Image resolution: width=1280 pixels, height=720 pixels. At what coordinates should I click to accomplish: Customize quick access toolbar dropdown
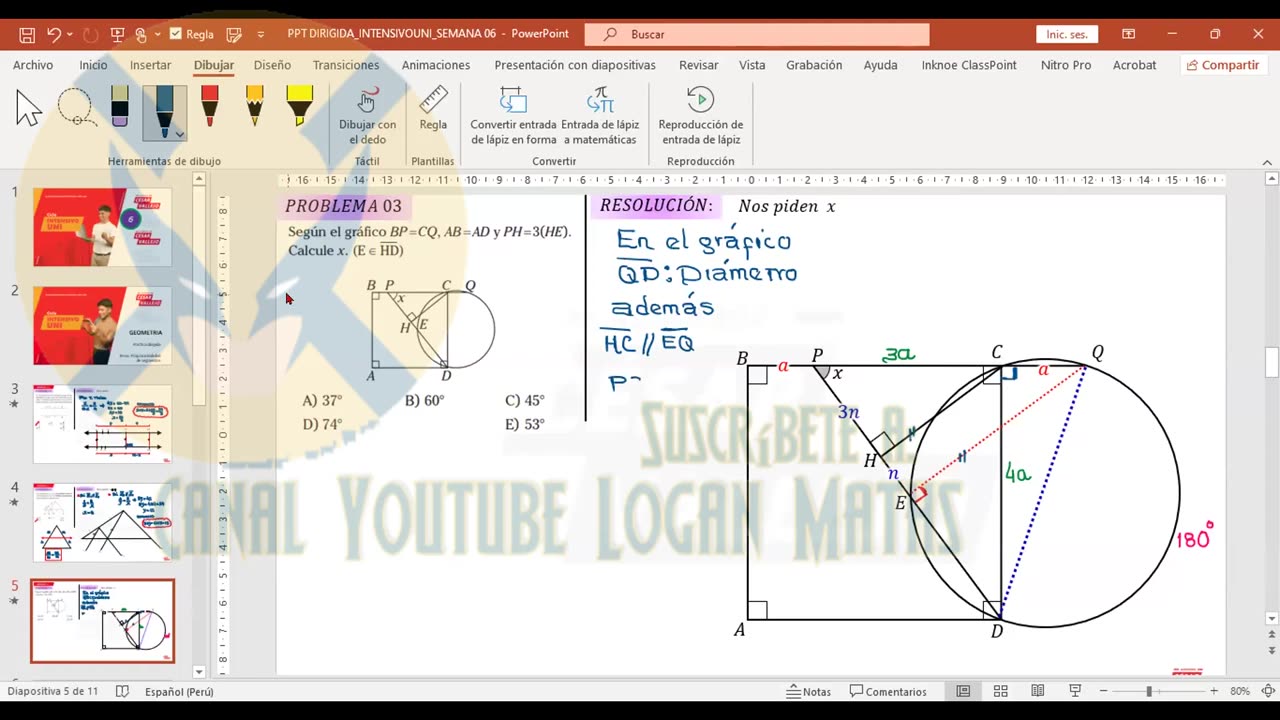point(261,34)
